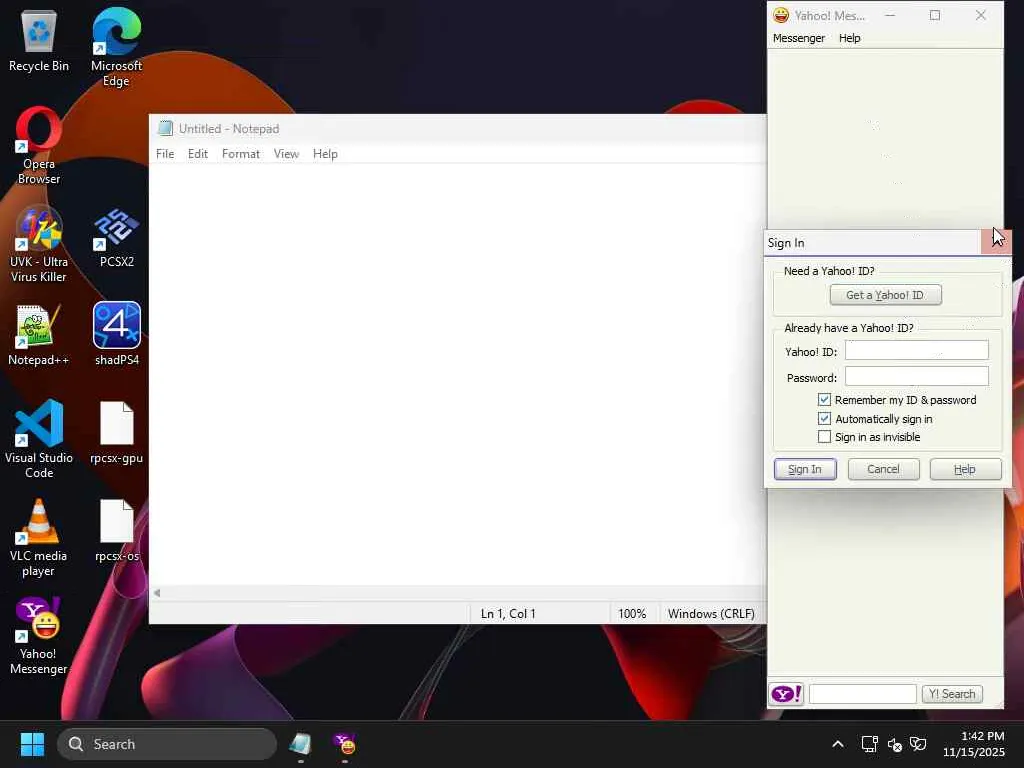The width and height of the screenshot is (1024, 768).
Task: Select the rpcsx-os file icon
Action: tap(116, 530)
